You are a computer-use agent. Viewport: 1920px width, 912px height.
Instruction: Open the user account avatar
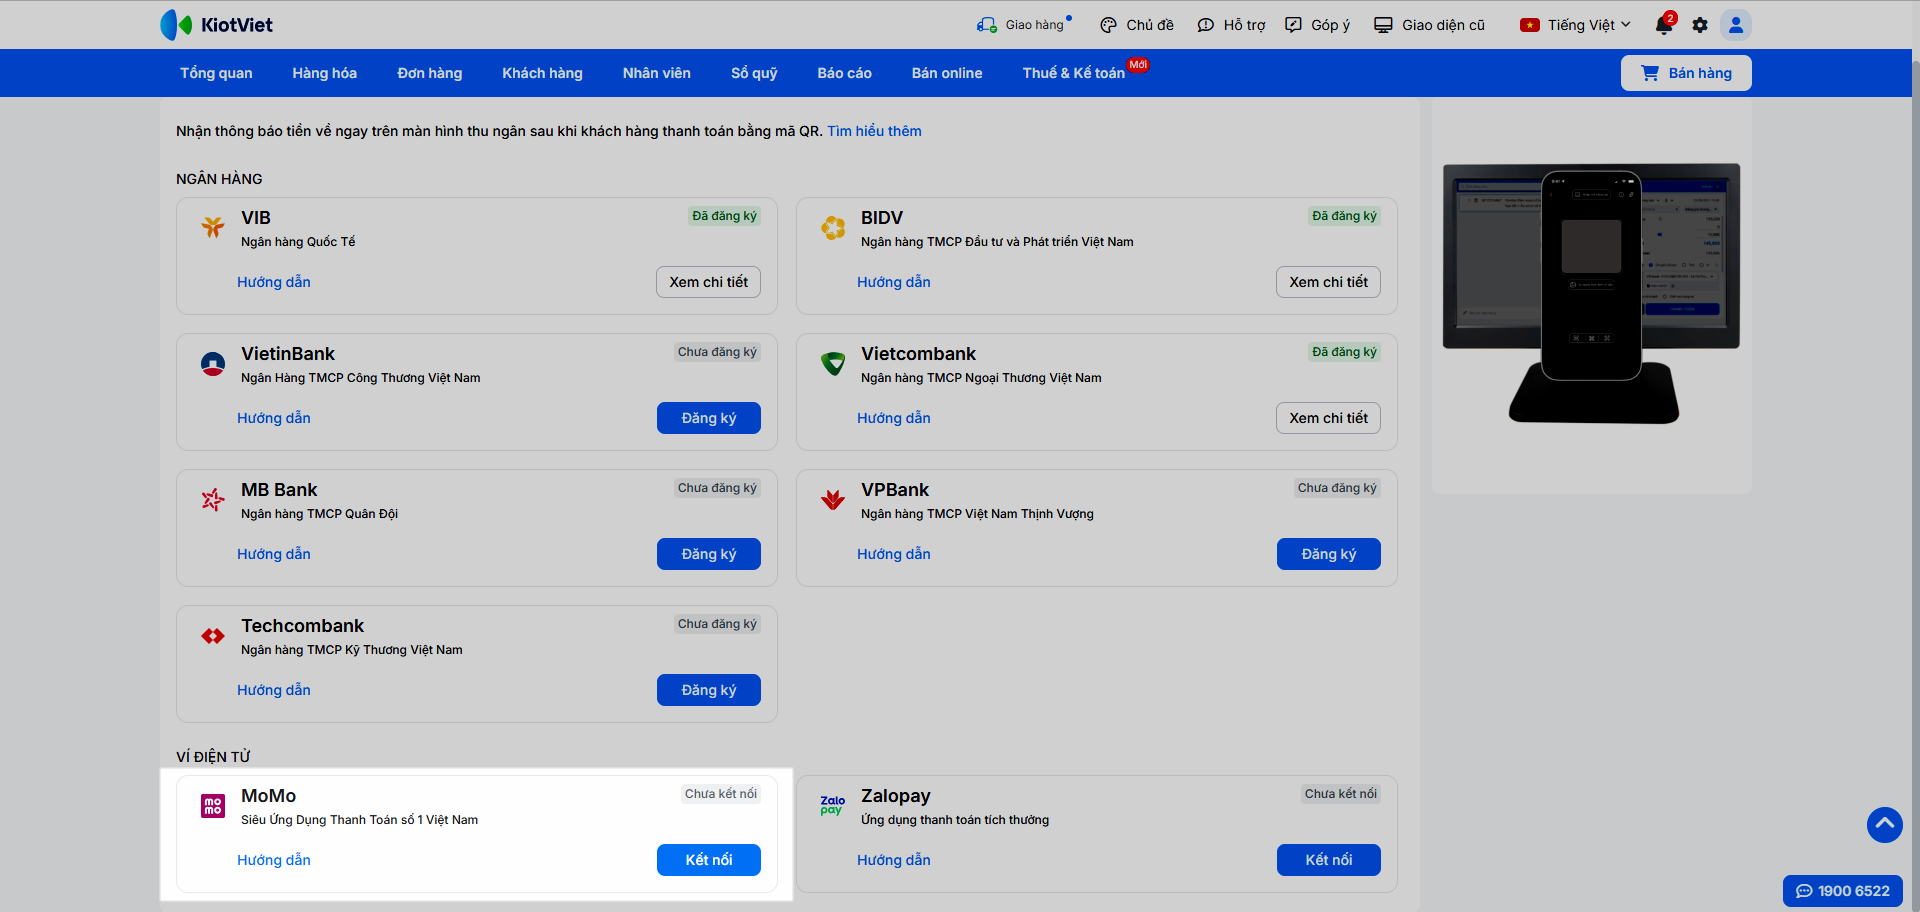1736,25
